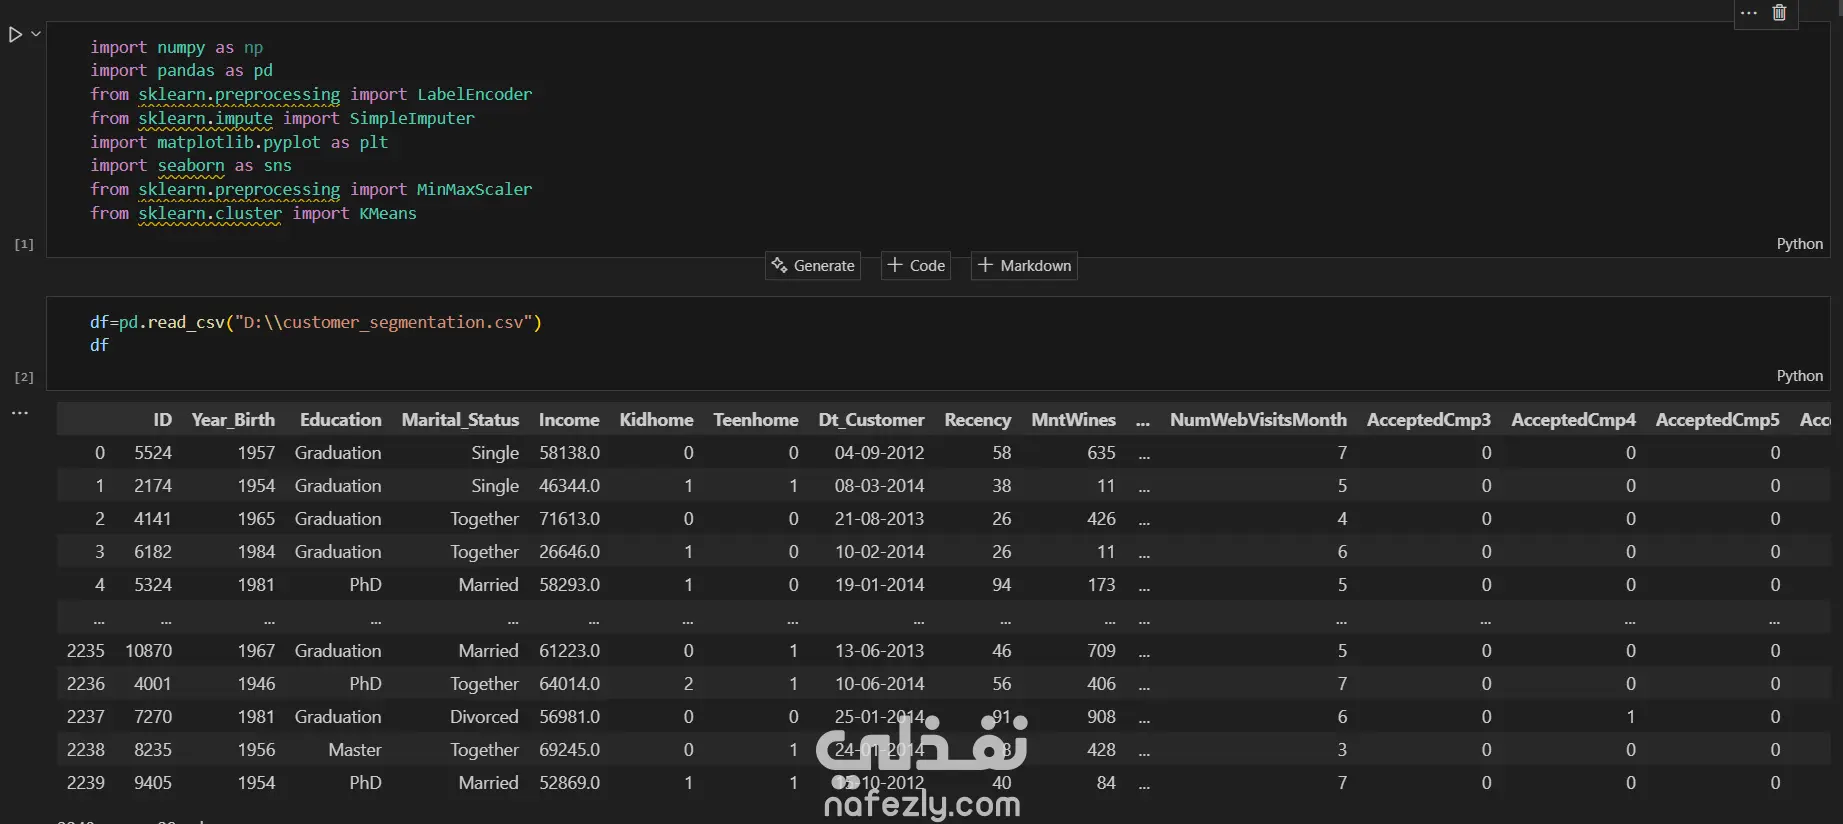Select the ID column header
This screenshot has height=824, width=1843.
click(x=162, y=420)
